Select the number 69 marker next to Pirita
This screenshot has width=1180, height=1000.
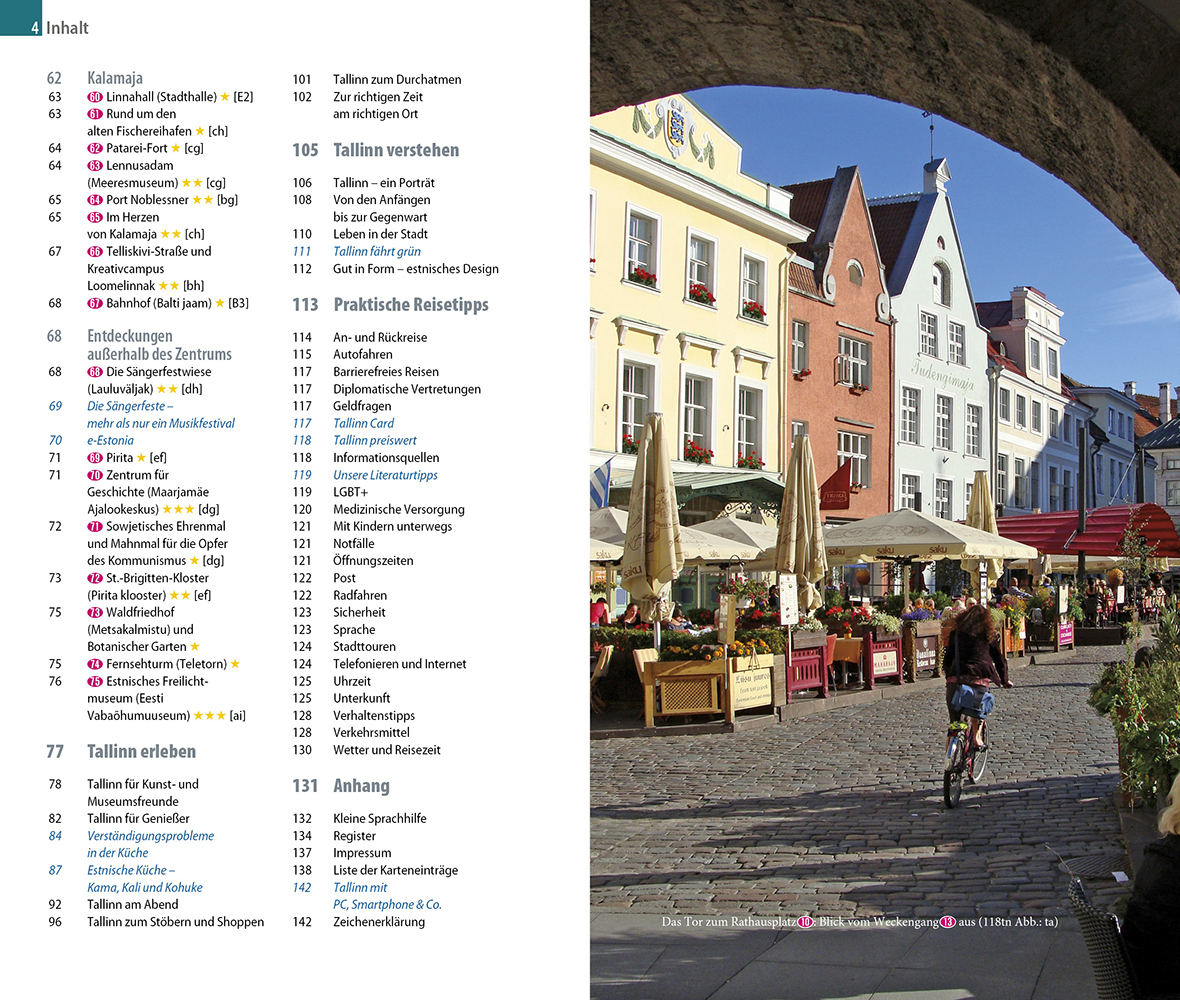(x=95, y=458)
